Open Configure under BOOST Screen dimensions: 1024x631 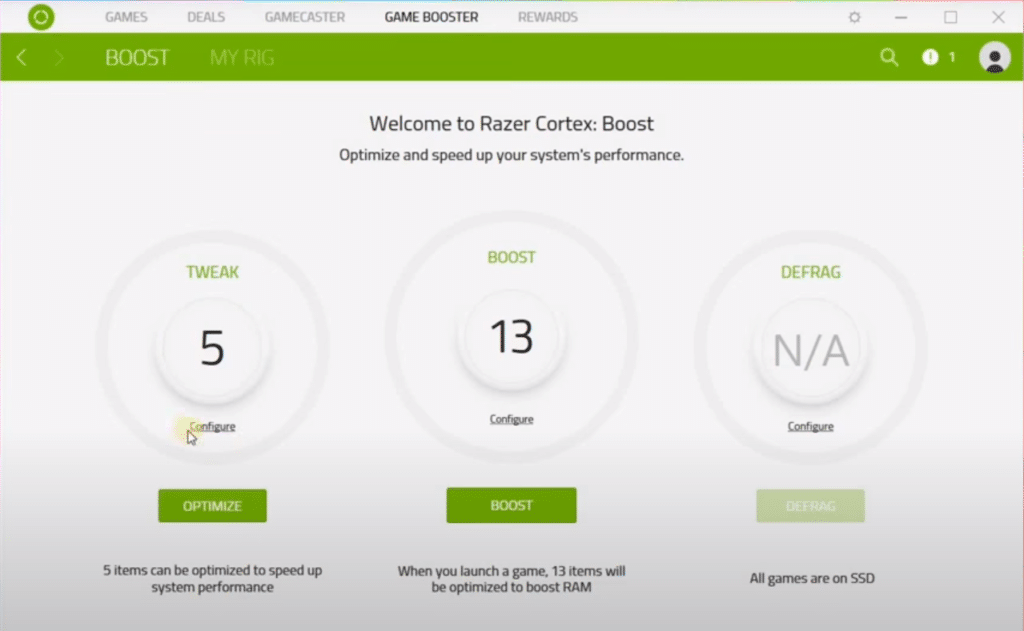click(511, 419)
